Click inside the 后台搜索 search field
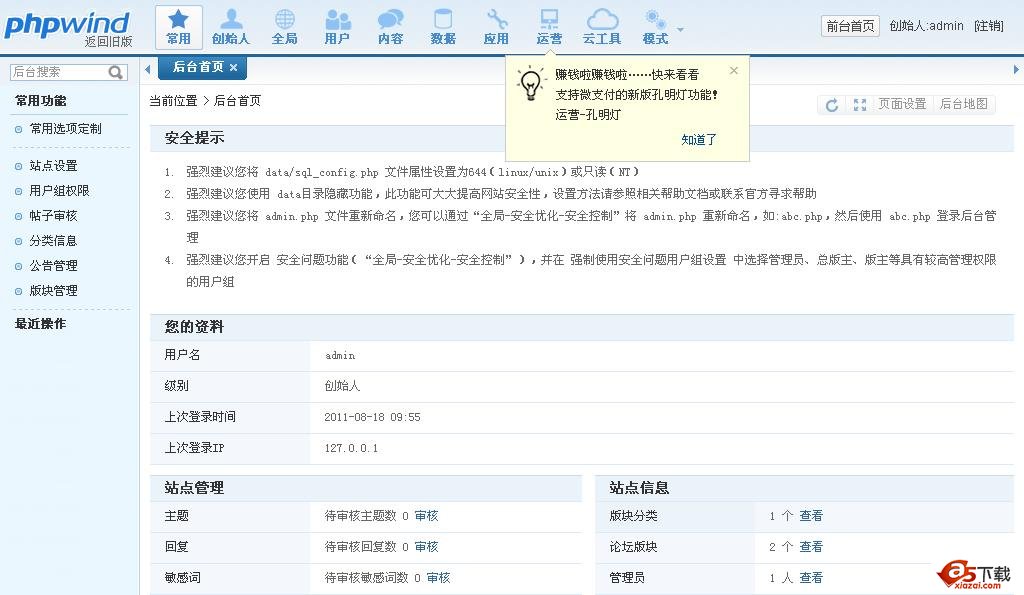 click(x=60, y=71)
